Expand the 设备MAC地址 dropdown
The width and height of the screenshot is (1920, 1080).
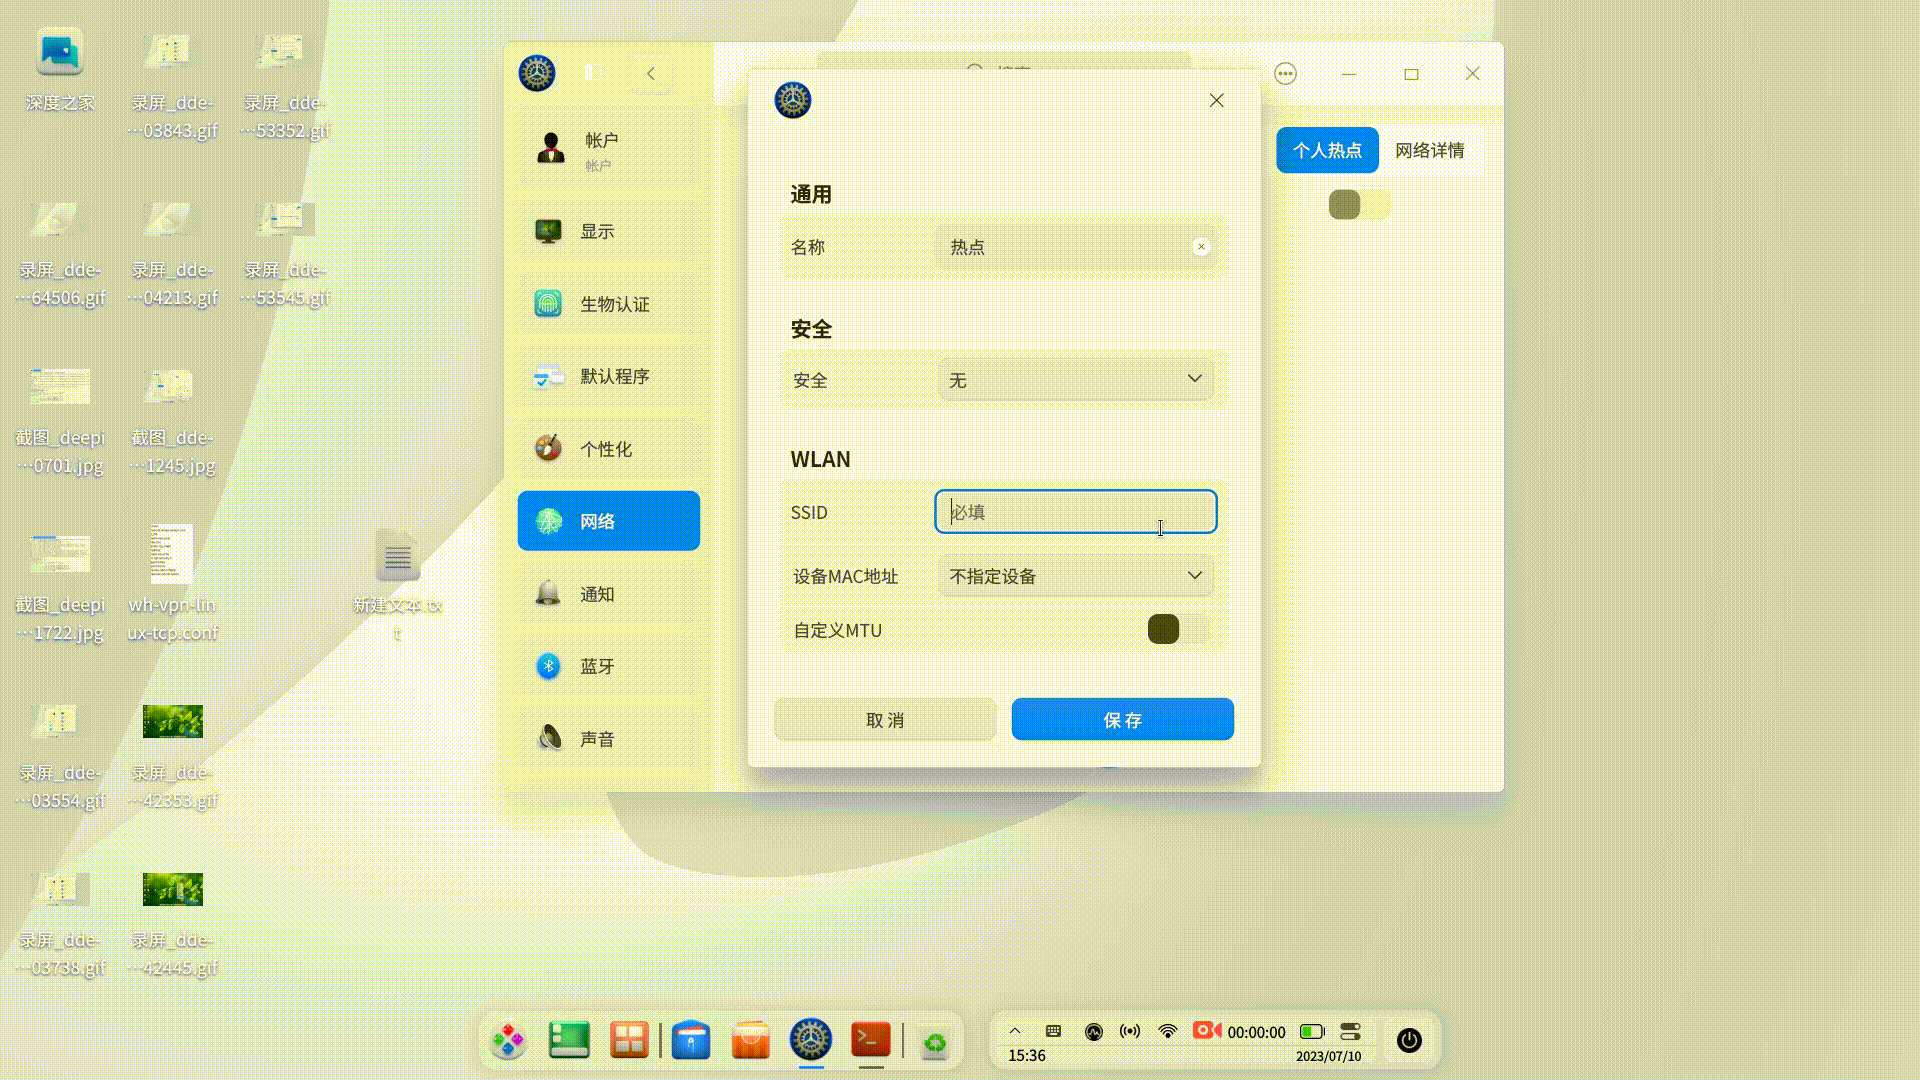(1075, 576)
